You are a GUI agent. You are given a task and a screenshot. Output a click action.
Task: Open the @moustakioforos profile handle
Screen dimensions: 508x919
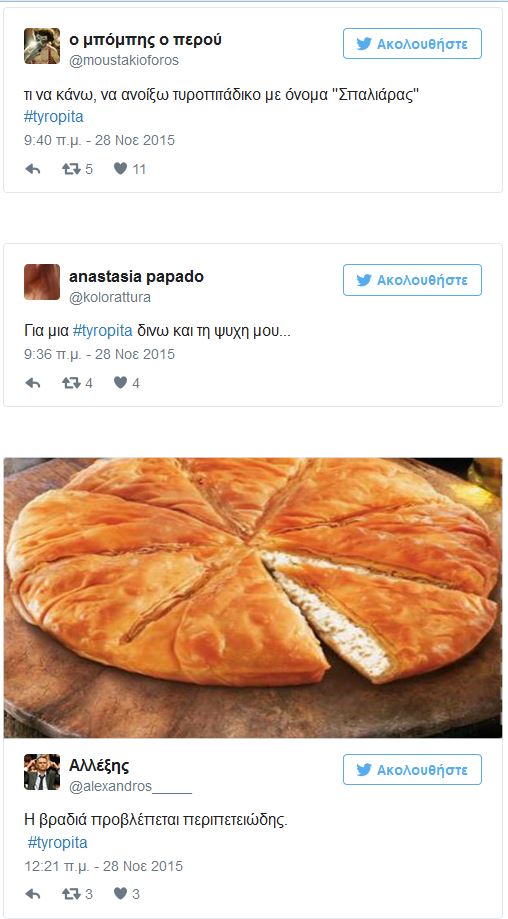pyautogui.click(x=124, y=60)
